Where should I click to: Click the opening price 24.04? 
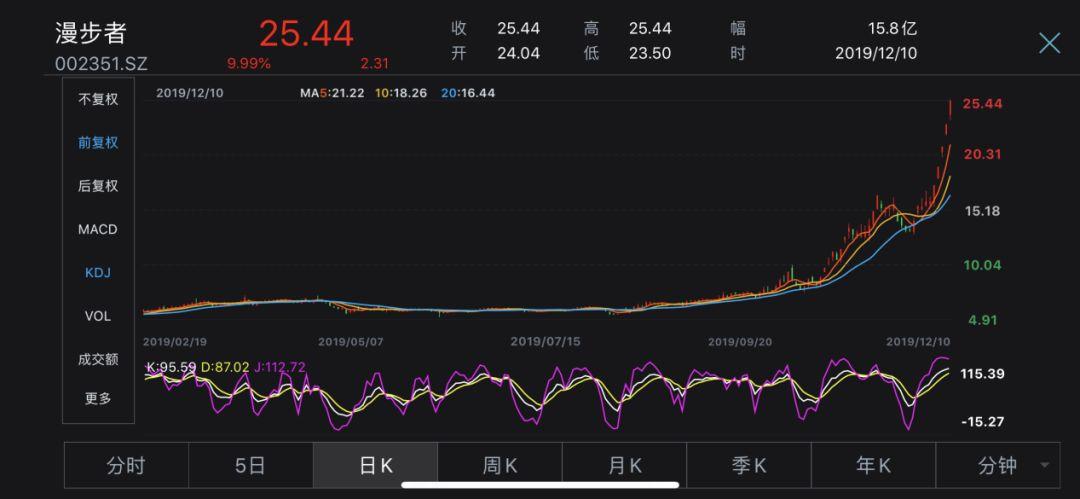[x=519, y=53]
